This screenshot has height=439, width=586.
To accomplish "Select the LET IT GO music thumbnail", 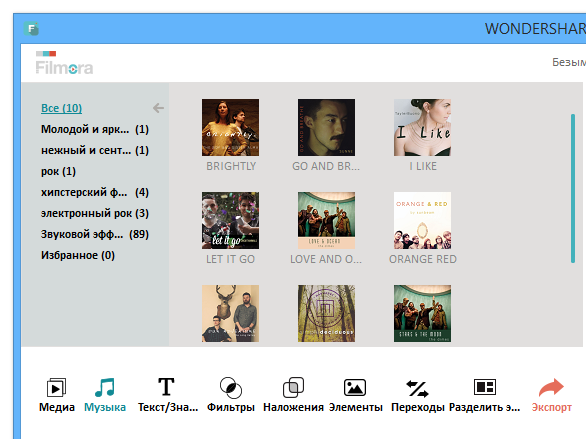I will 231,220.
